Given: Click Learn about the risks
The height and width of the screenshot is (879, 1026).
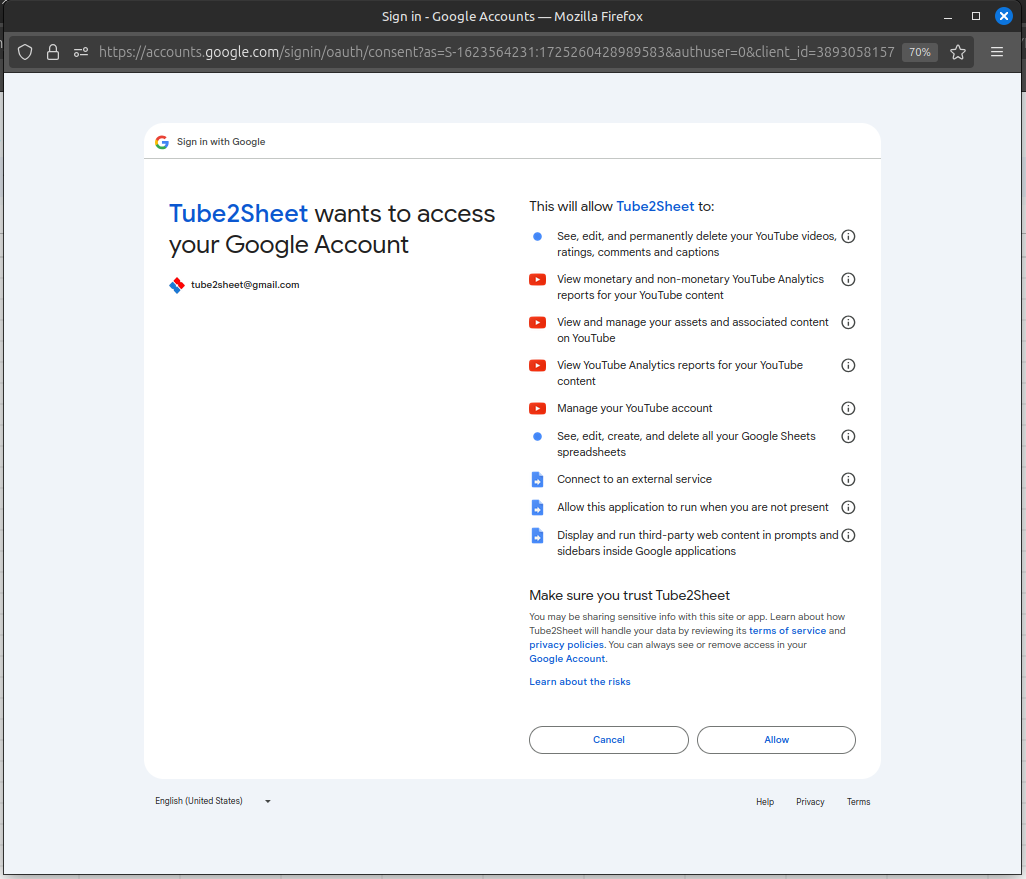Looking at the screenshot, I should (x=580, y=681).
